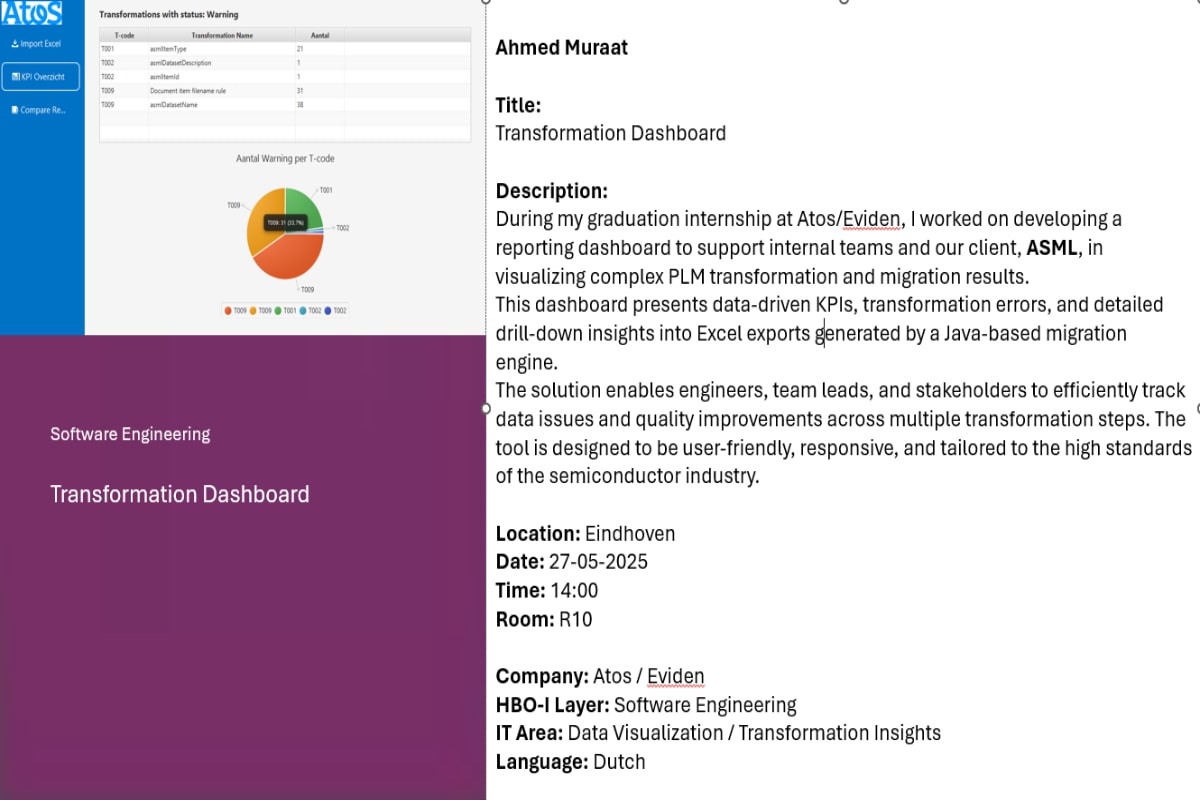Screen dimensions: 1200x800
Task: Open the Compare Re... sidebar item
Action: [40, 110]
